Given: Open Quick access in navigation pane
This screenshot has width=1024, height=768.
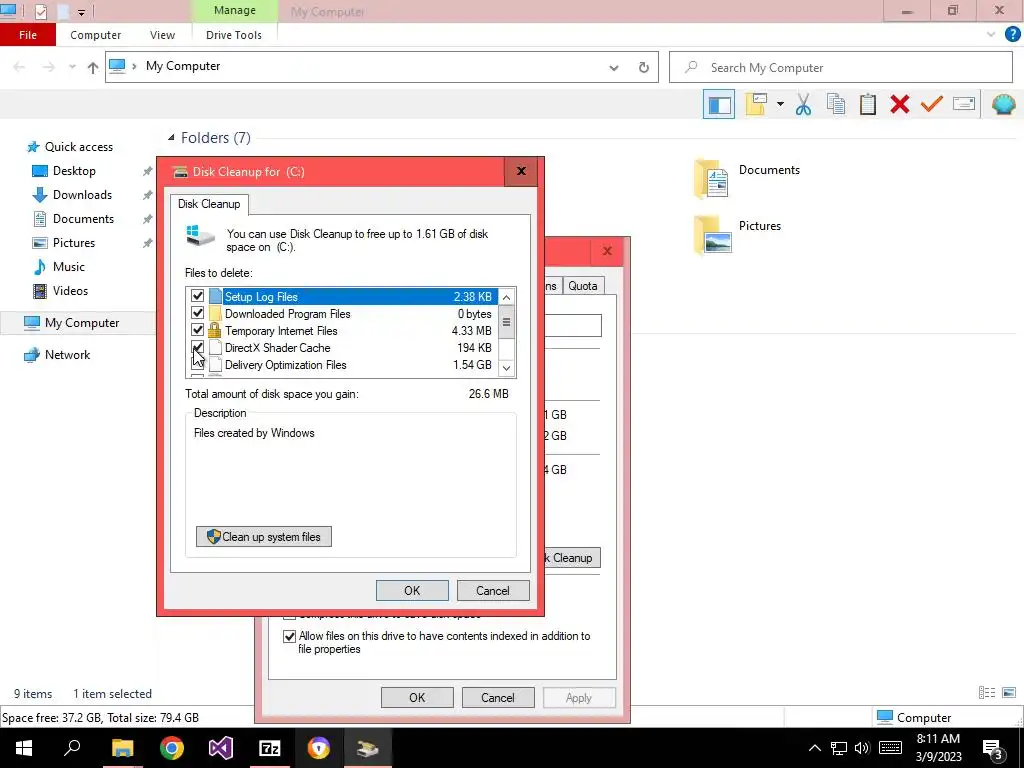Looking at the screenshot, I should click(x=78, y=147).
